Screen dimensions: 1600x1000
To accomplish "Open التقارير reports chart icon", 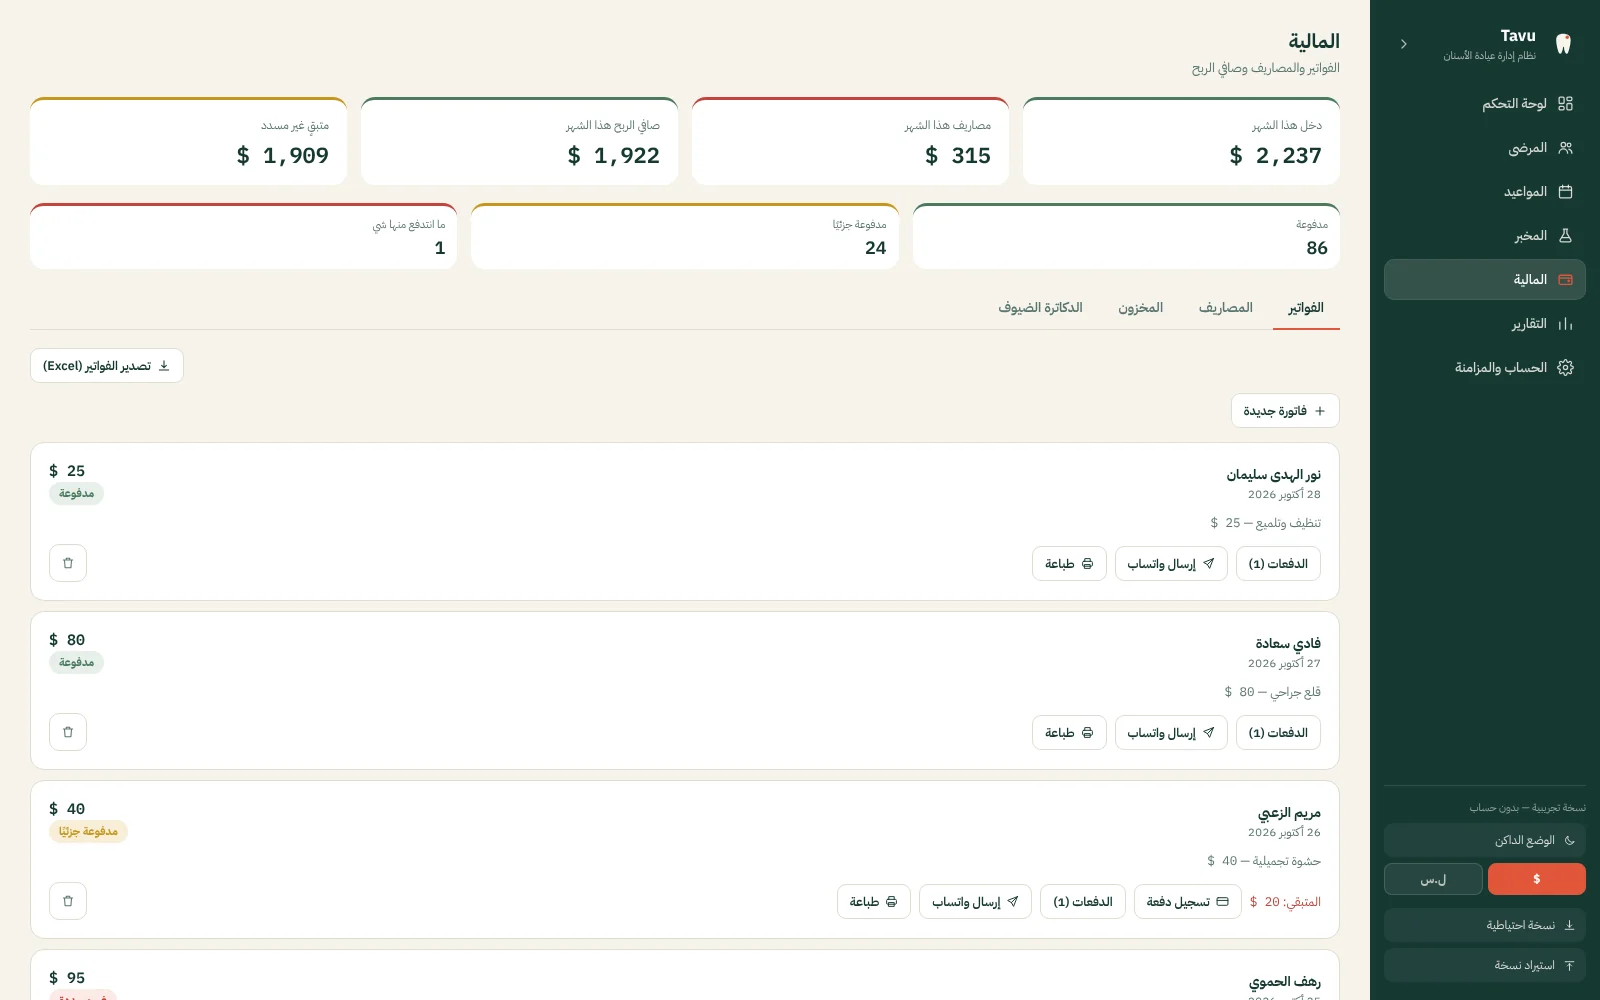I will 1565,324.
